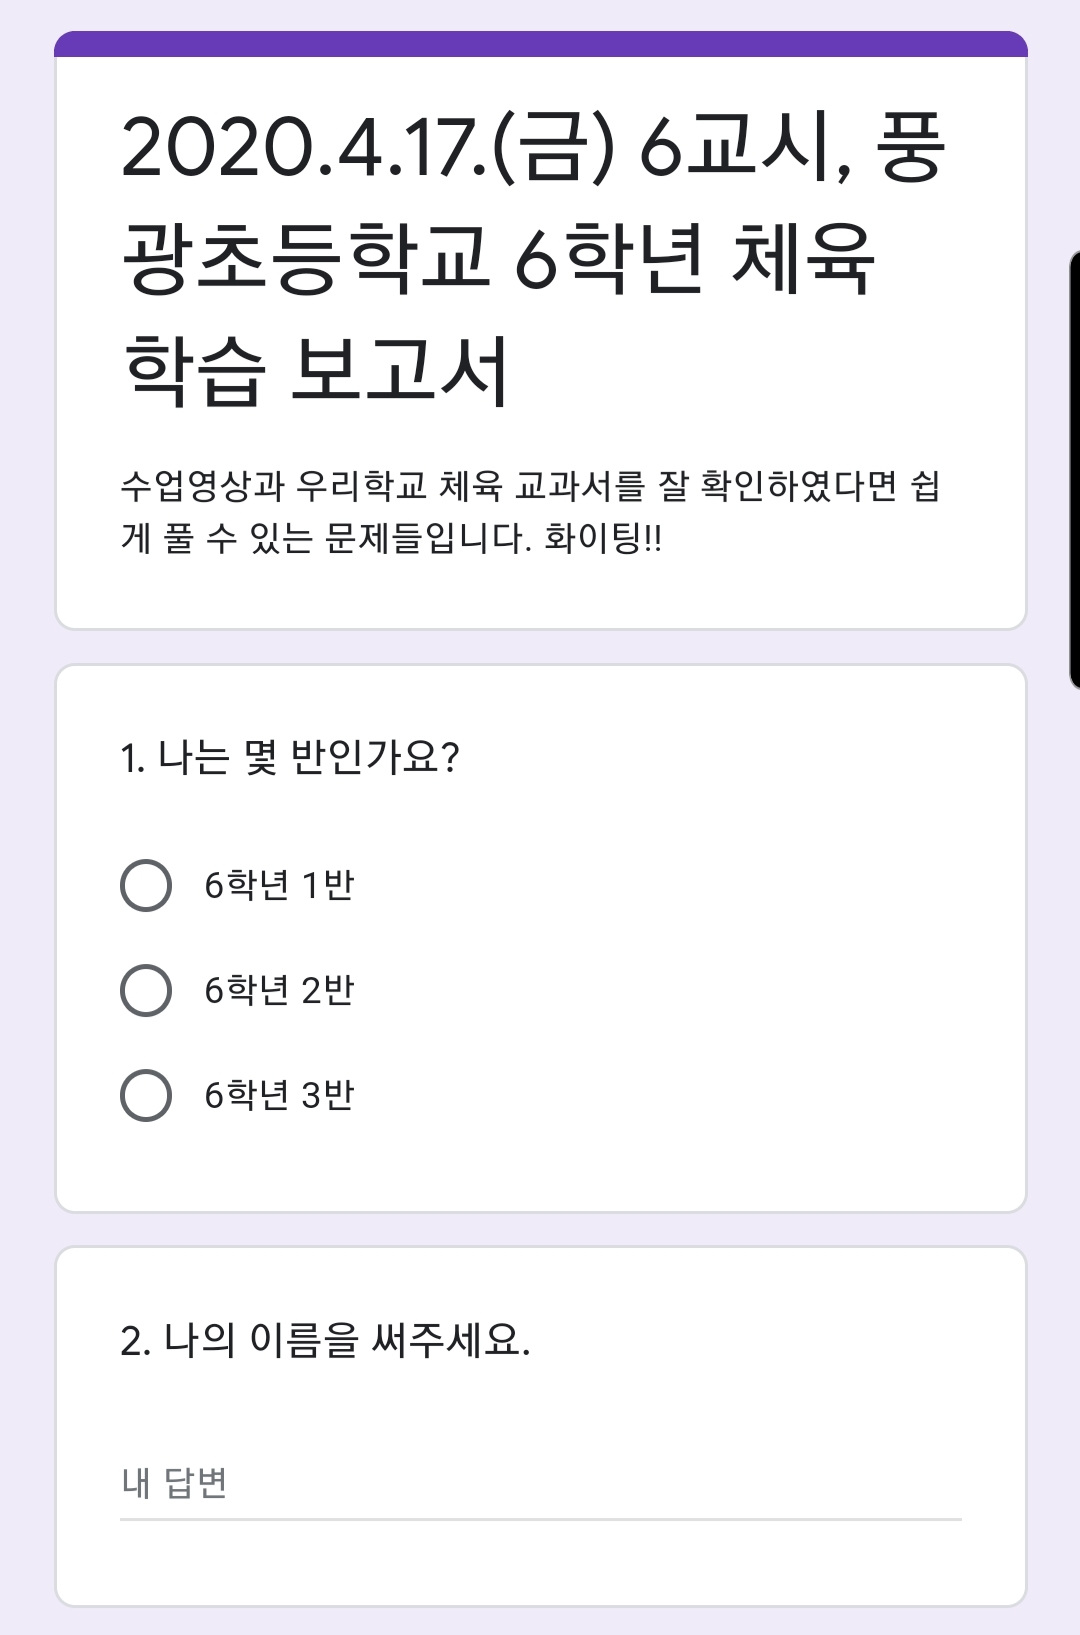This screenshot has height=1635, width=1080.
Task: Click question text '2. 나의 이름을 써주세요.'
Action: (x=325, y=1340)
